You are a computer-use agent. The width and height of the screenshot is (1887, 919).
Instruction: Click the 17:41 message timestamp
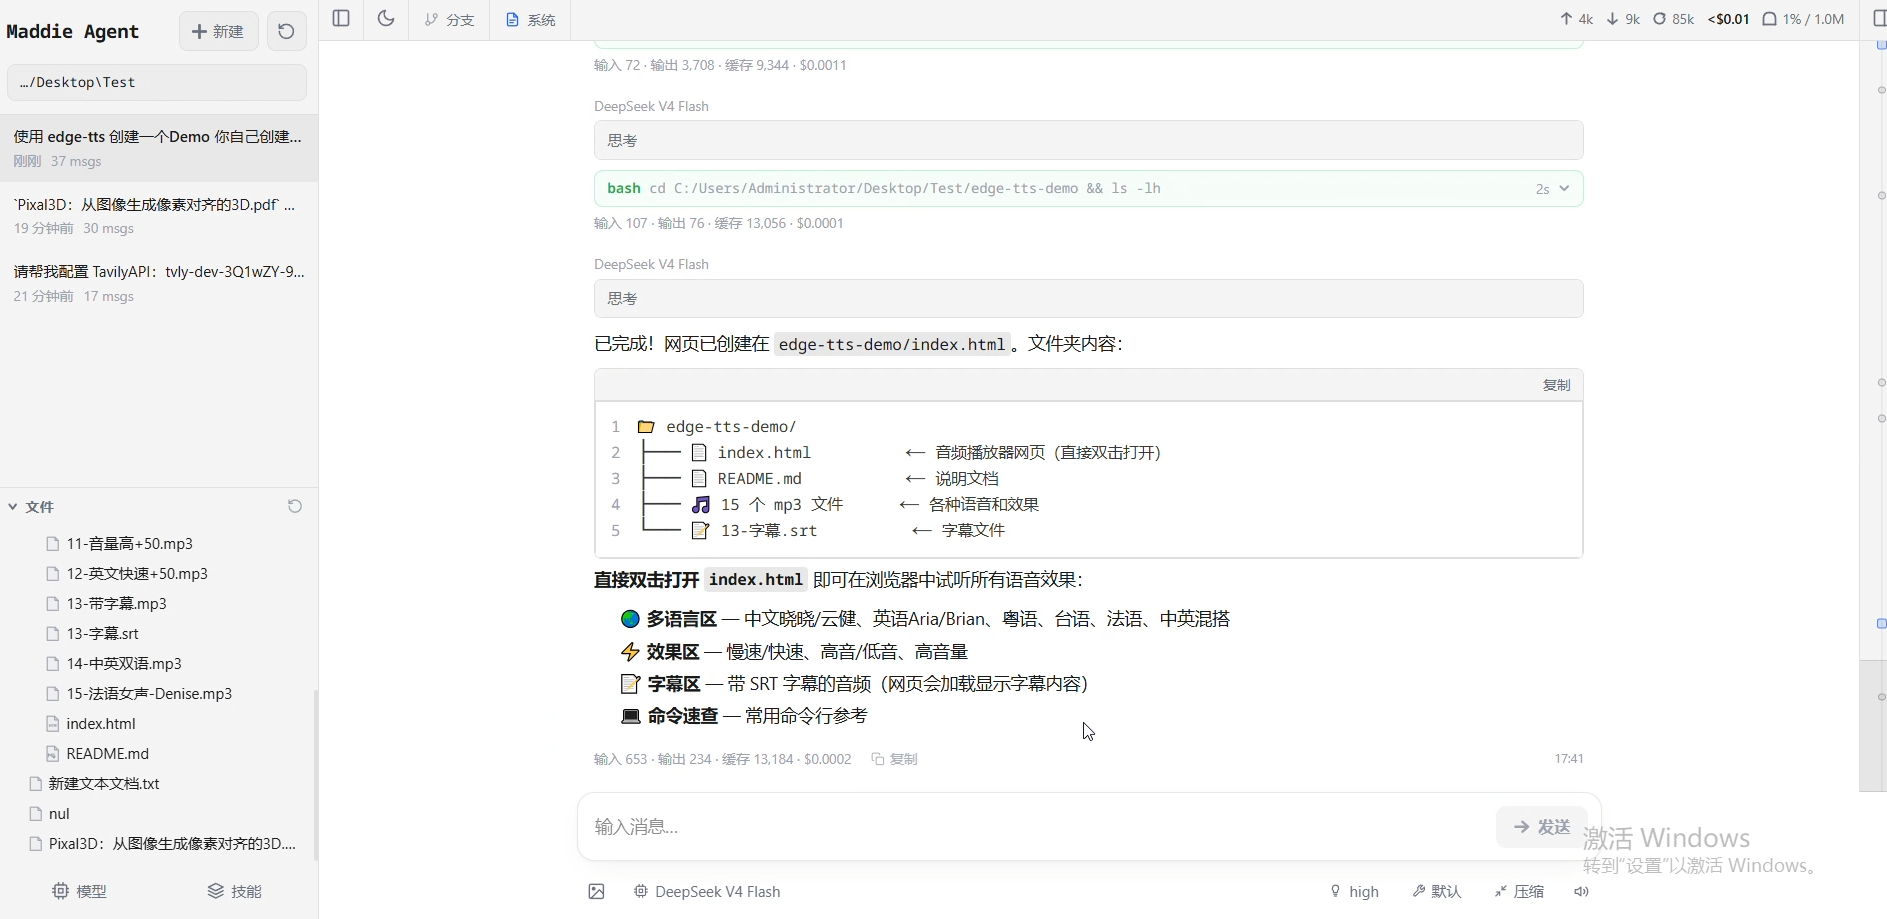coord(1568,759)
